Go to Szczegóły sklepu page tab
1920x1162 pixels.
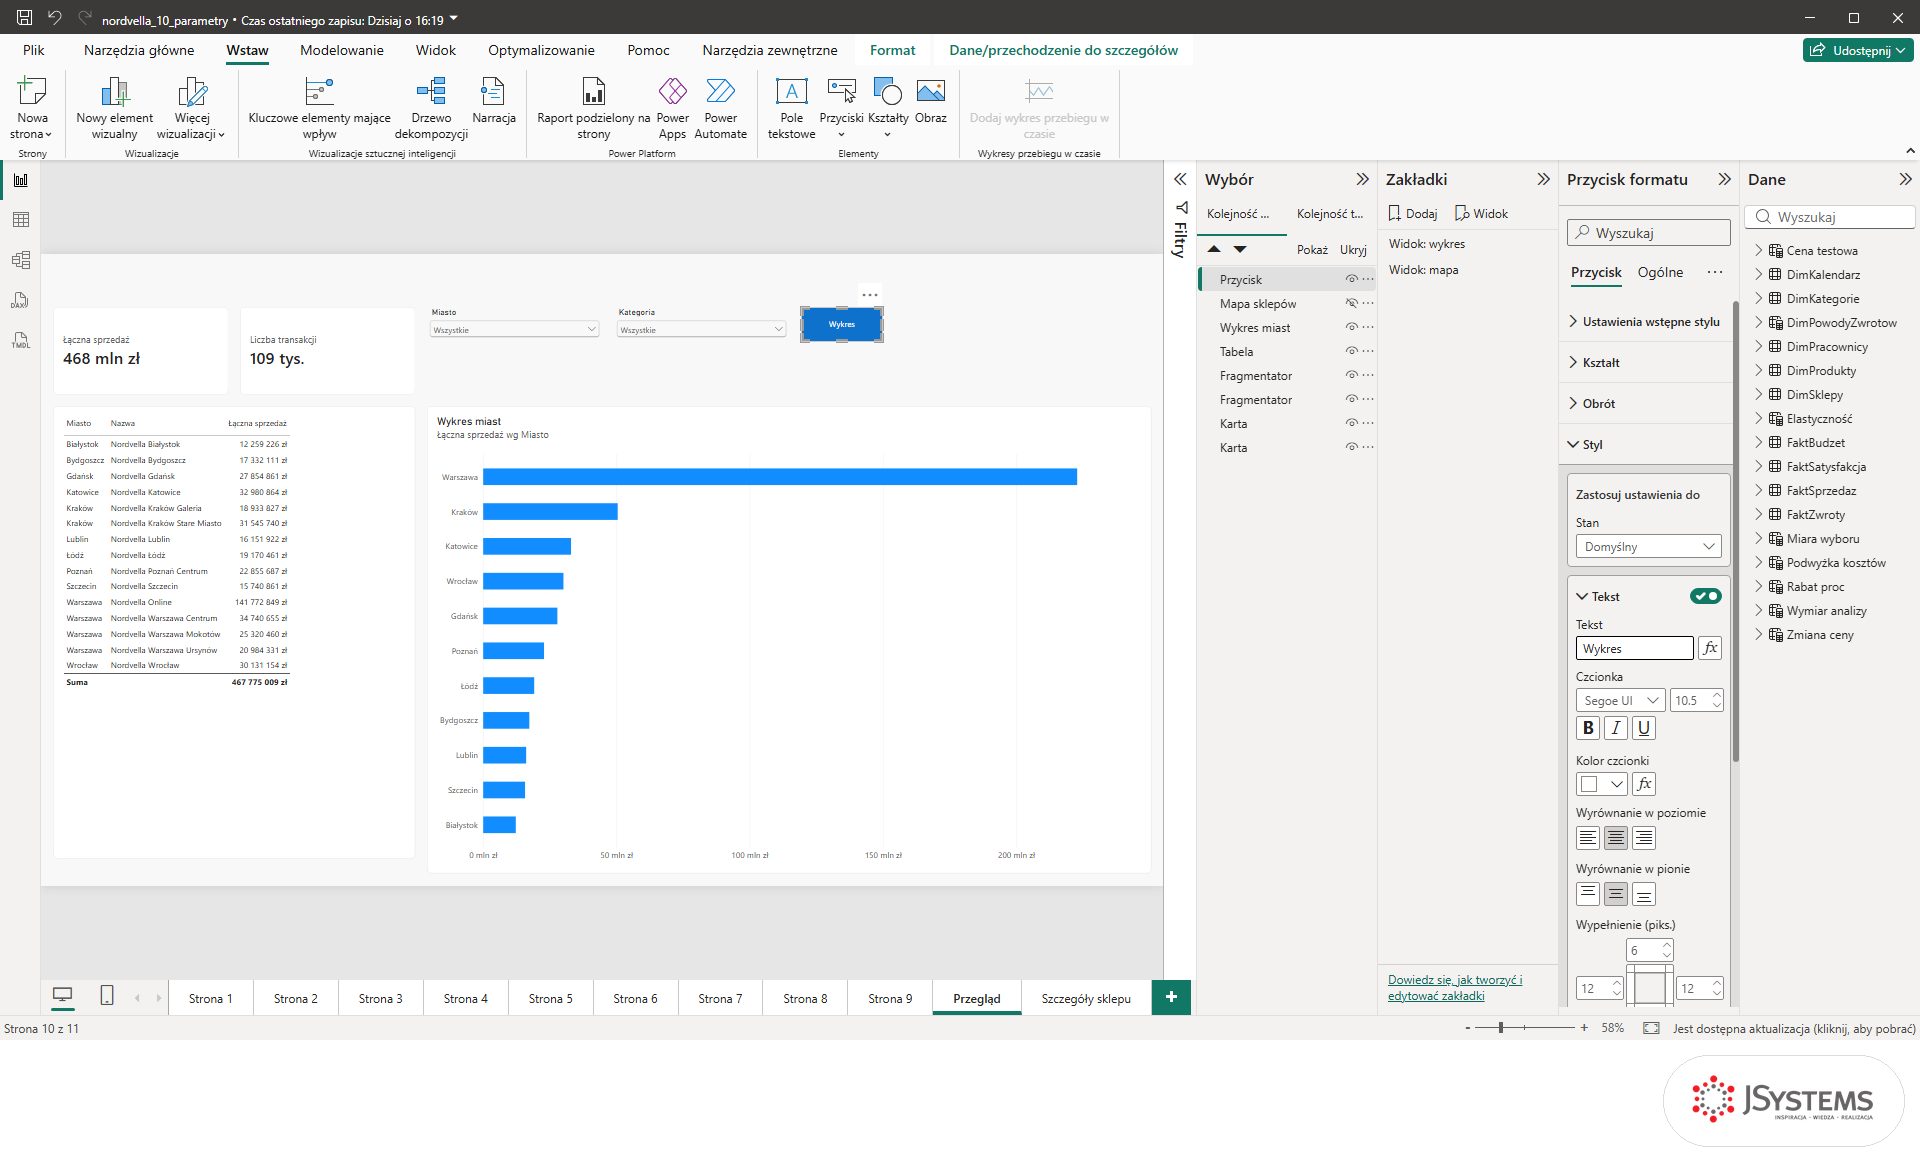(x=1086, y=998)
